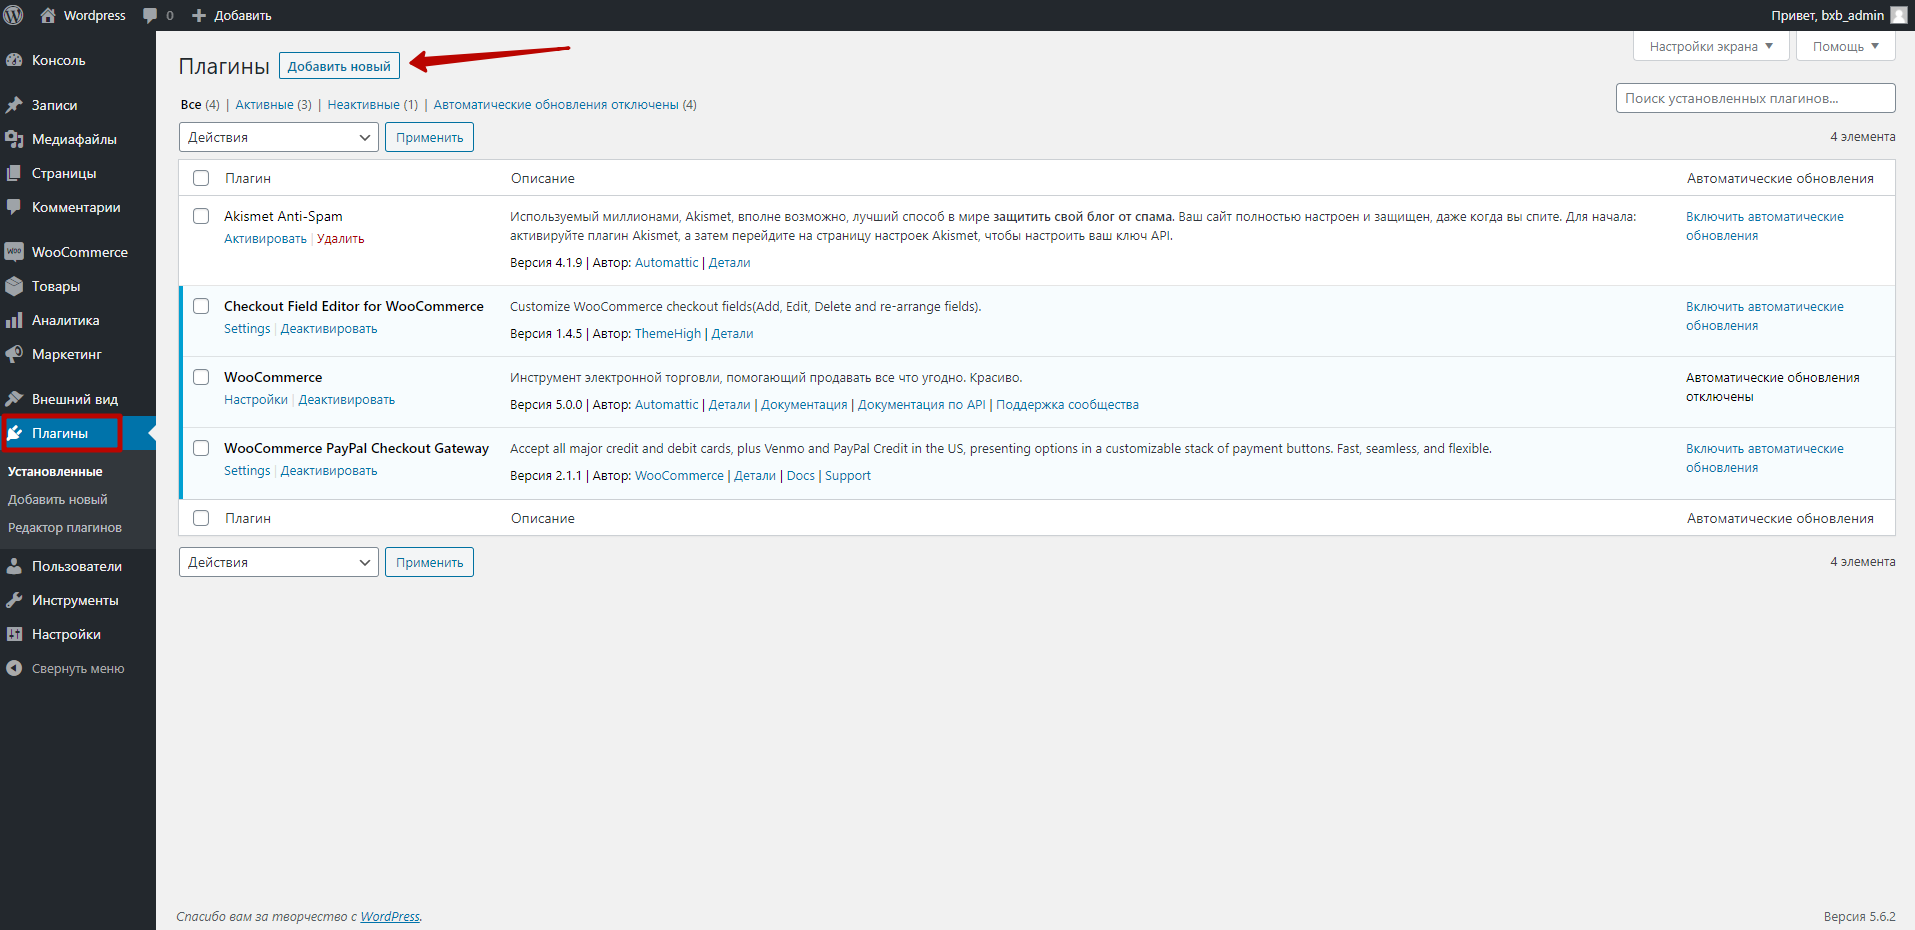Enable auto-updates for Akismet Anti-Spam
Image resolution: width=1915 pixels, height=930 pixels.
coord(1765,226)
